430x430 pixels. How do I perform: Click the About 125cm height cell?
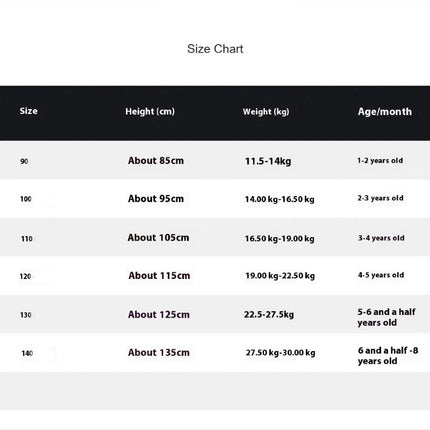[x=159, y=315]
